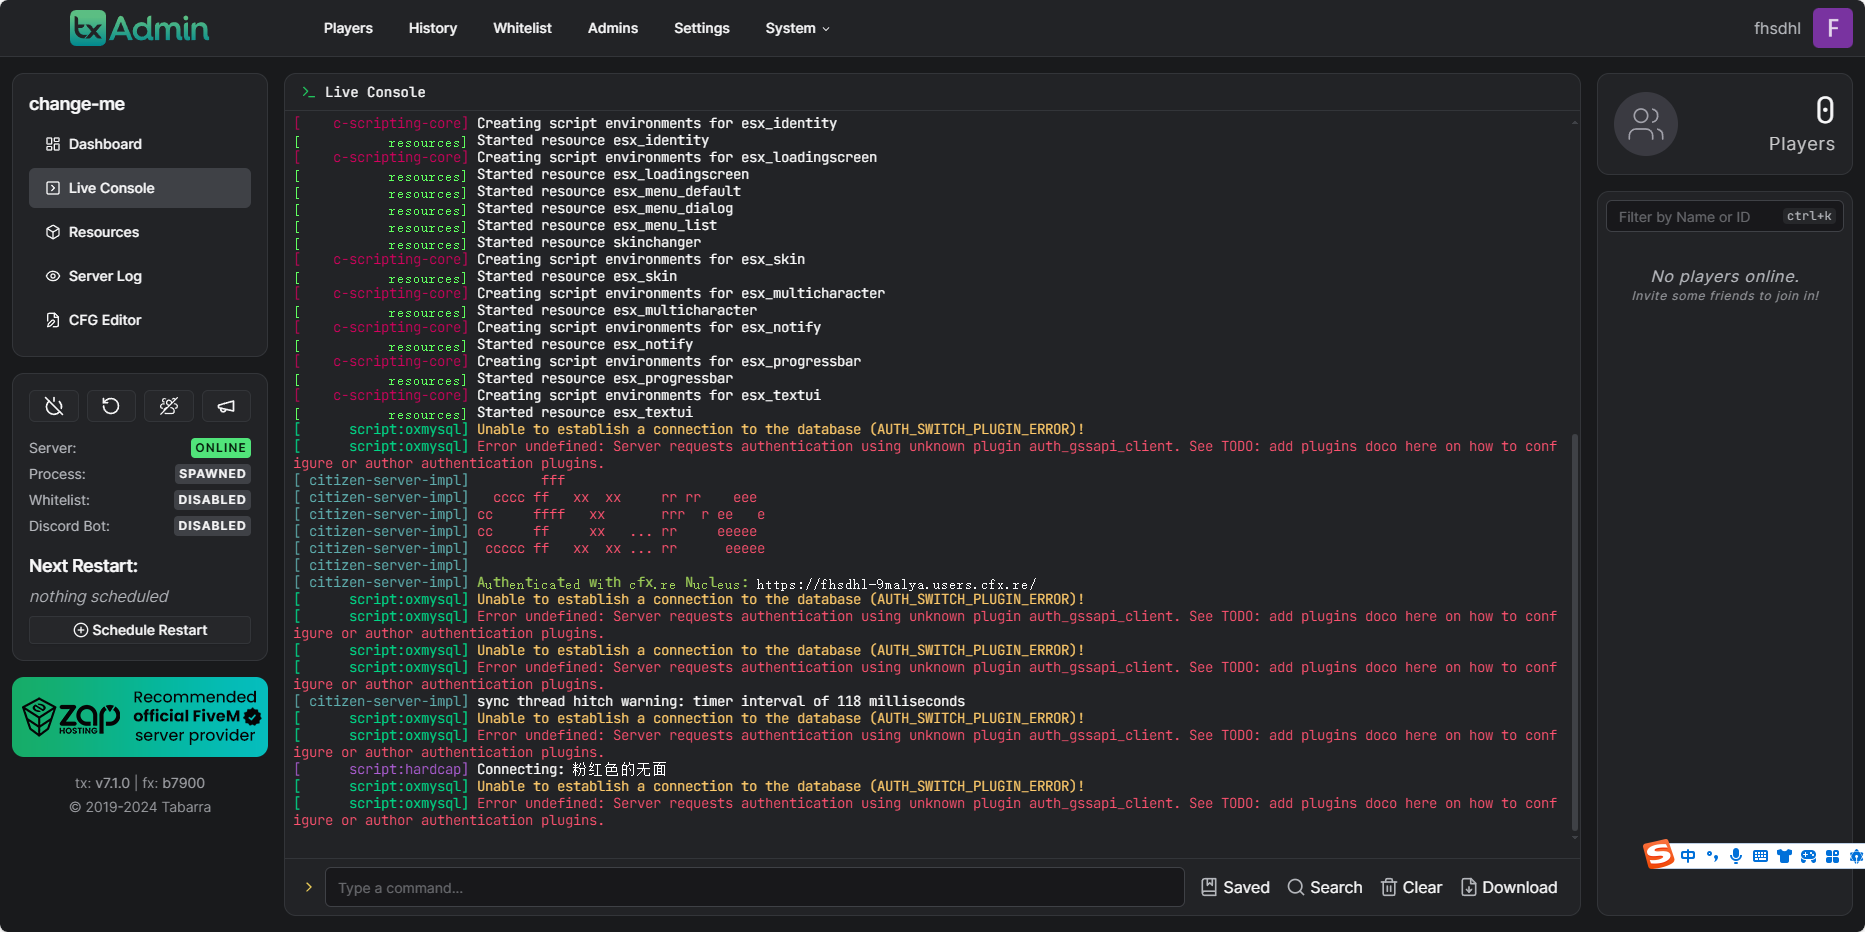The width and height of the screenshot is (1865, 932).
Task: Click the Dashboard grid icon
Action: tap(53, 144)
